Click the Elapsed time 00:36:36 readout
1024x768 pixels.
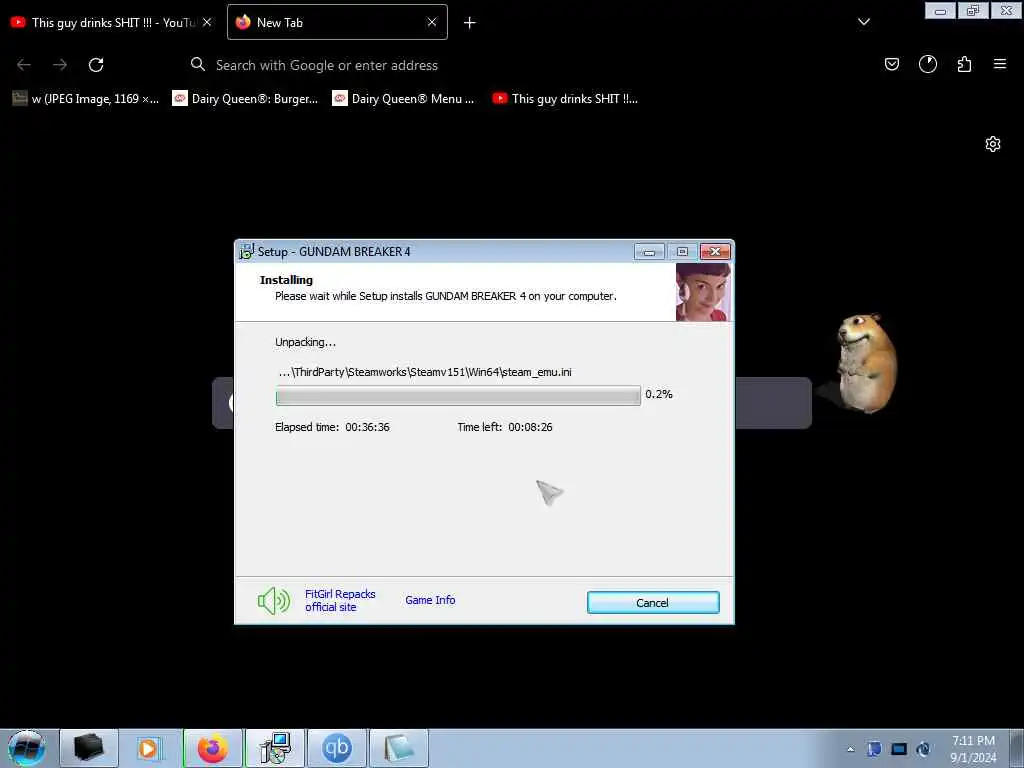pyautogui.click(x=332, y=426)
